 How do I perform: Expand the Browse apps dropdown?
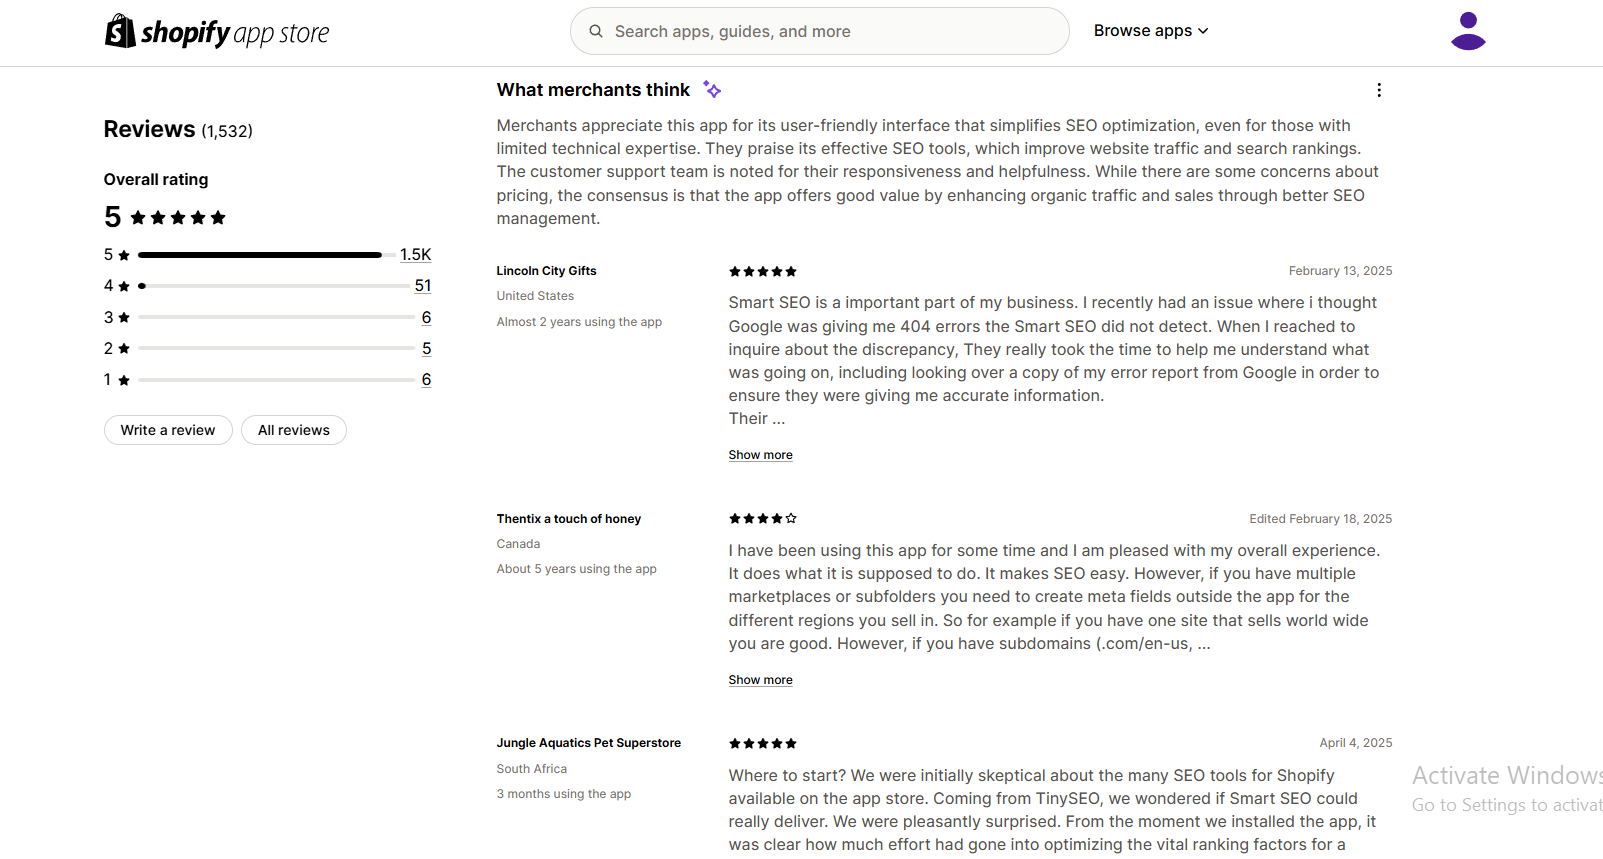coord(1151,31)
